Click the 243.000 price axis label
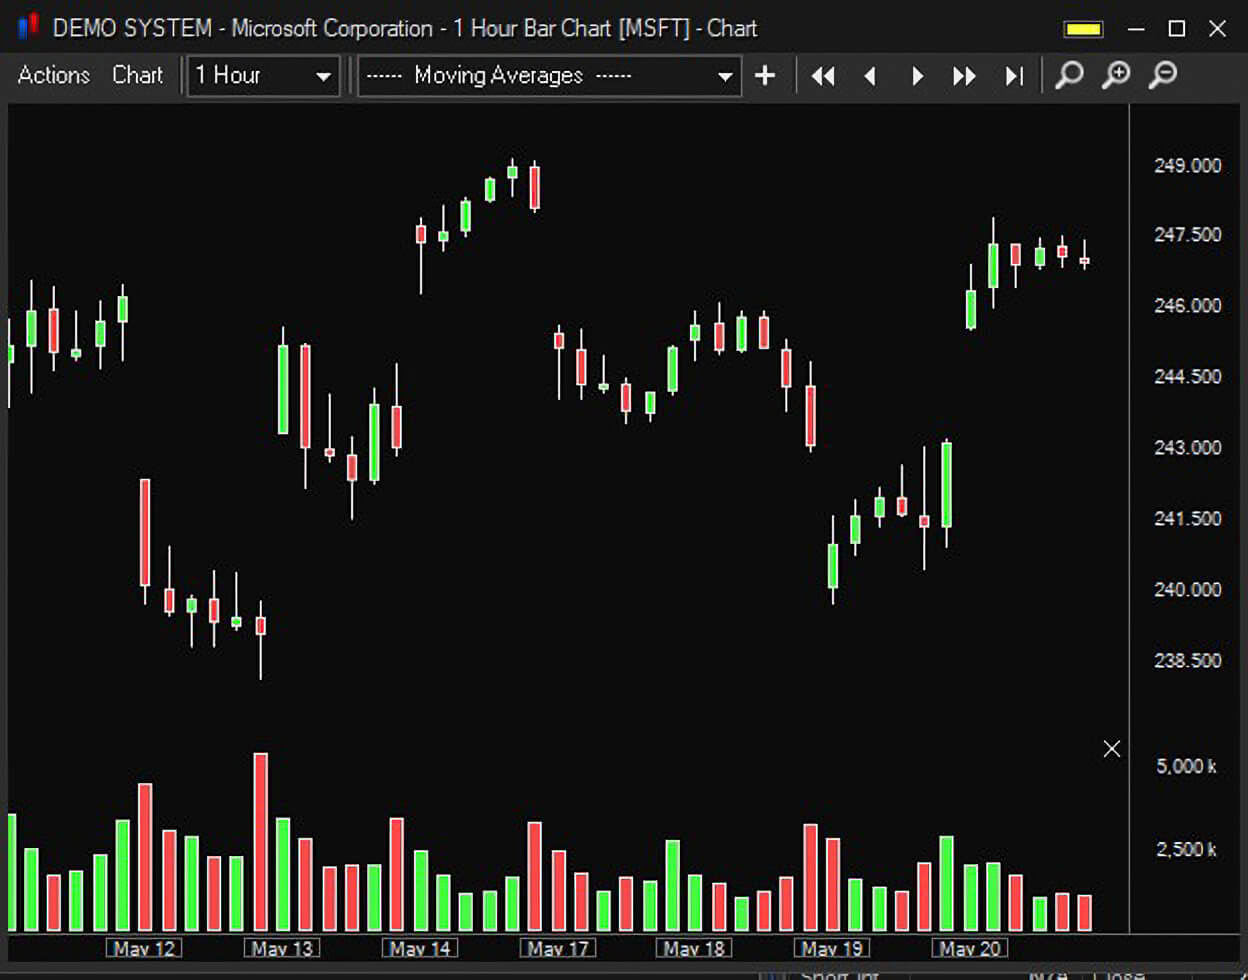Image resolution: width=1248 pixels, height=980 pixels. click(1187, 447)
